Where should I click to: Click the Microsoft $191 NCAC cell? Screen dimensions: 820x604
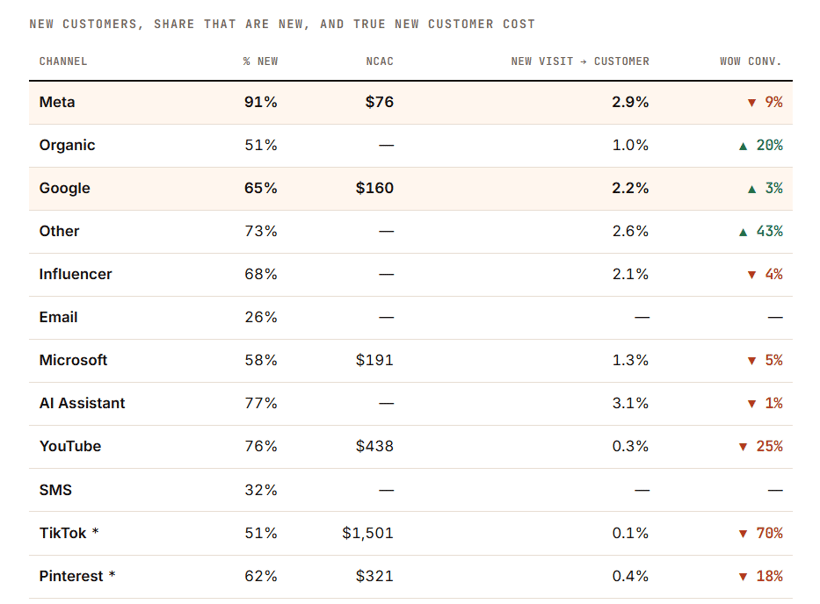(374, 360)
